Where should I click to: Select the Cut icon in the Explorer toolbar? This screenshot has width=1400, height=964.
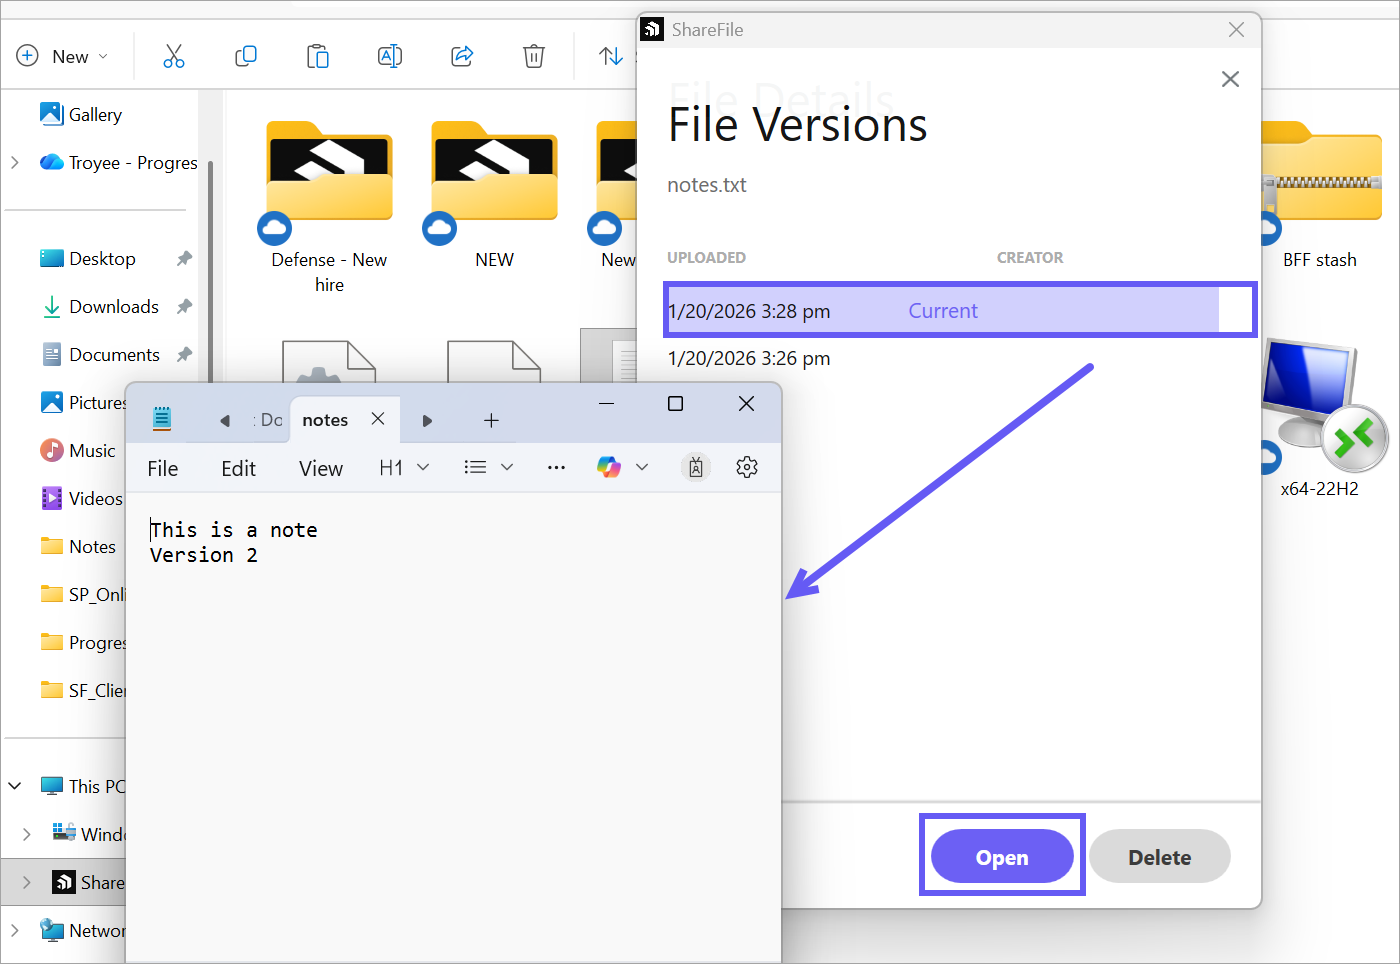174,56
